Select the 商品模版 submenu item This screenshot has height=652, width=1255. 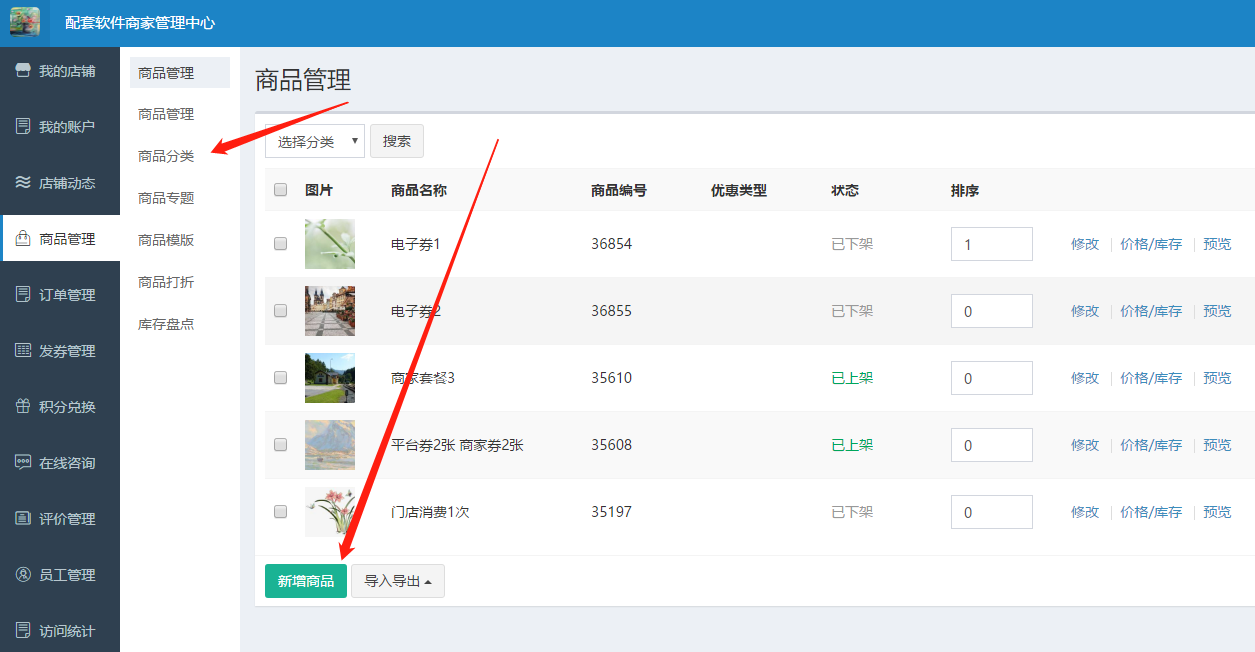pyautogui.click(x=166, y=240)
